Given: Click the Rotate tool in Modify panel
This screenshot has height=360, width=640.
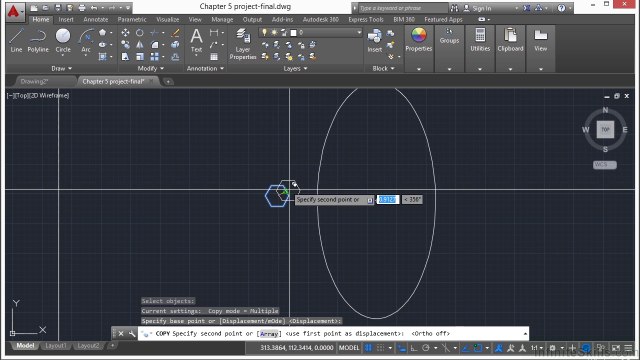Looking at the screenshot, I should coord(140,32).
